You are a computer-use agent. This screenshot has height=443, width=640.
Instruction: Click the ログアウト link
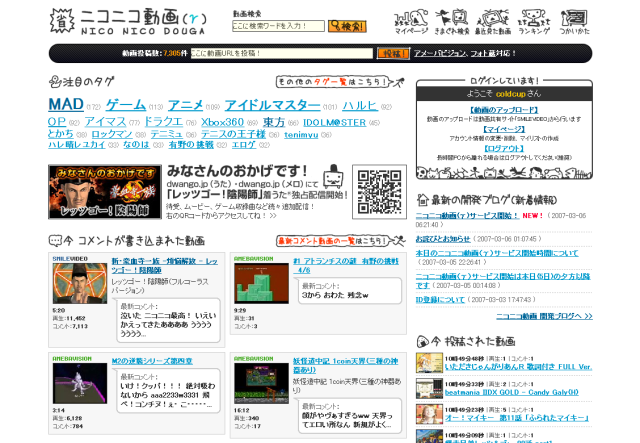point(504,148)
